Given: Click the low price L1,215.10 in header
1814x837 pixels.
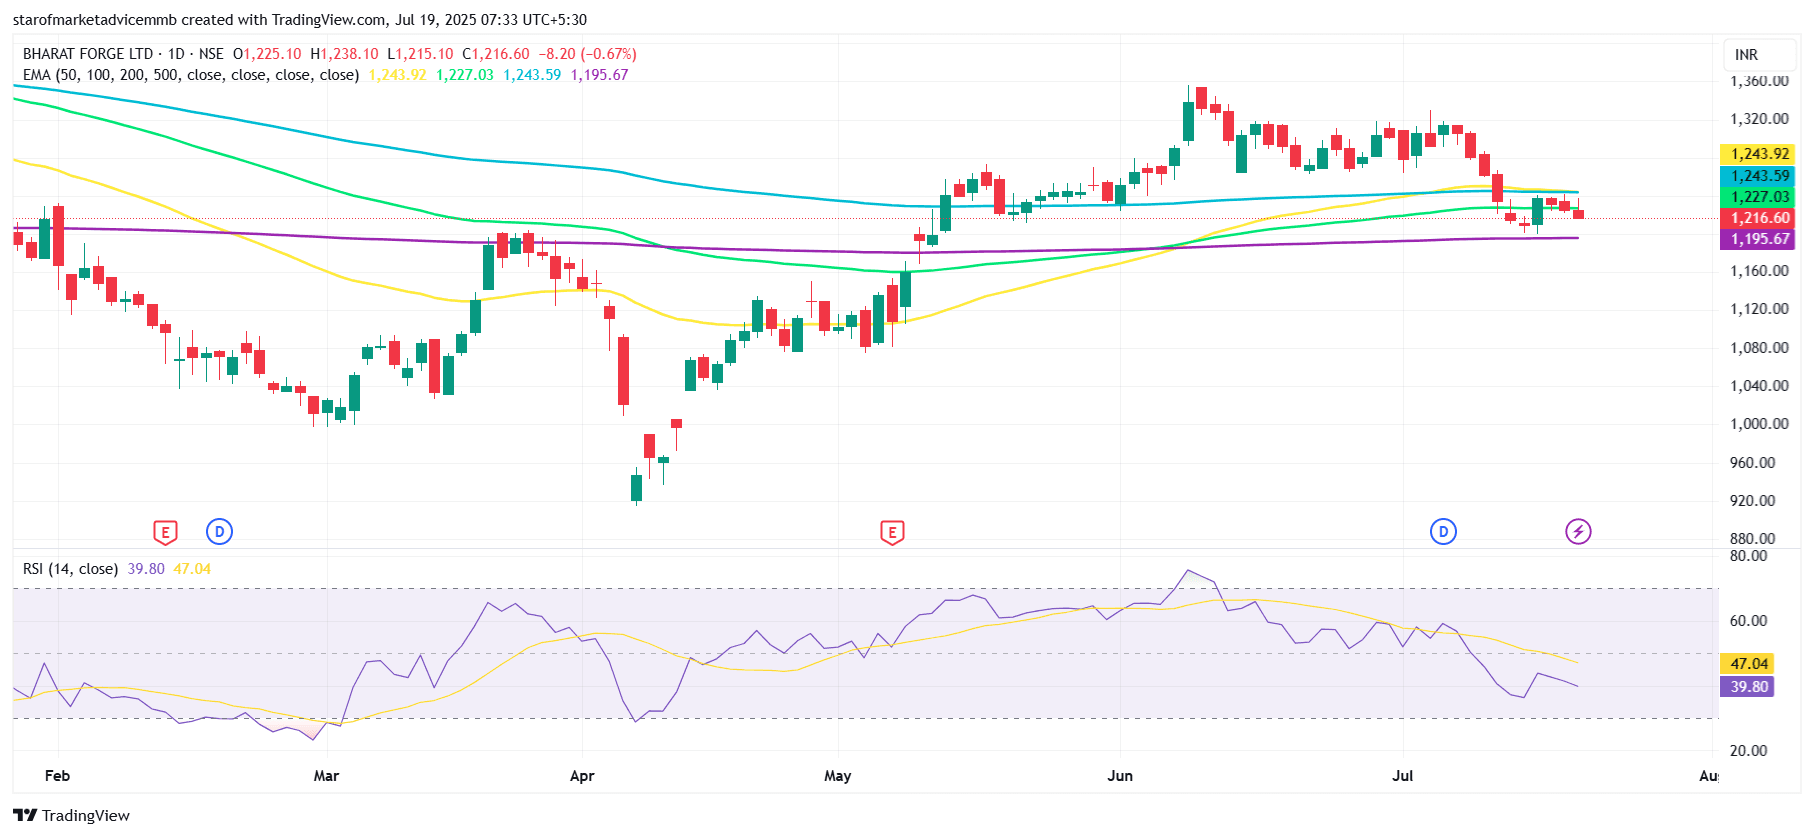Looking at the screenshot, I should [420, 54].
